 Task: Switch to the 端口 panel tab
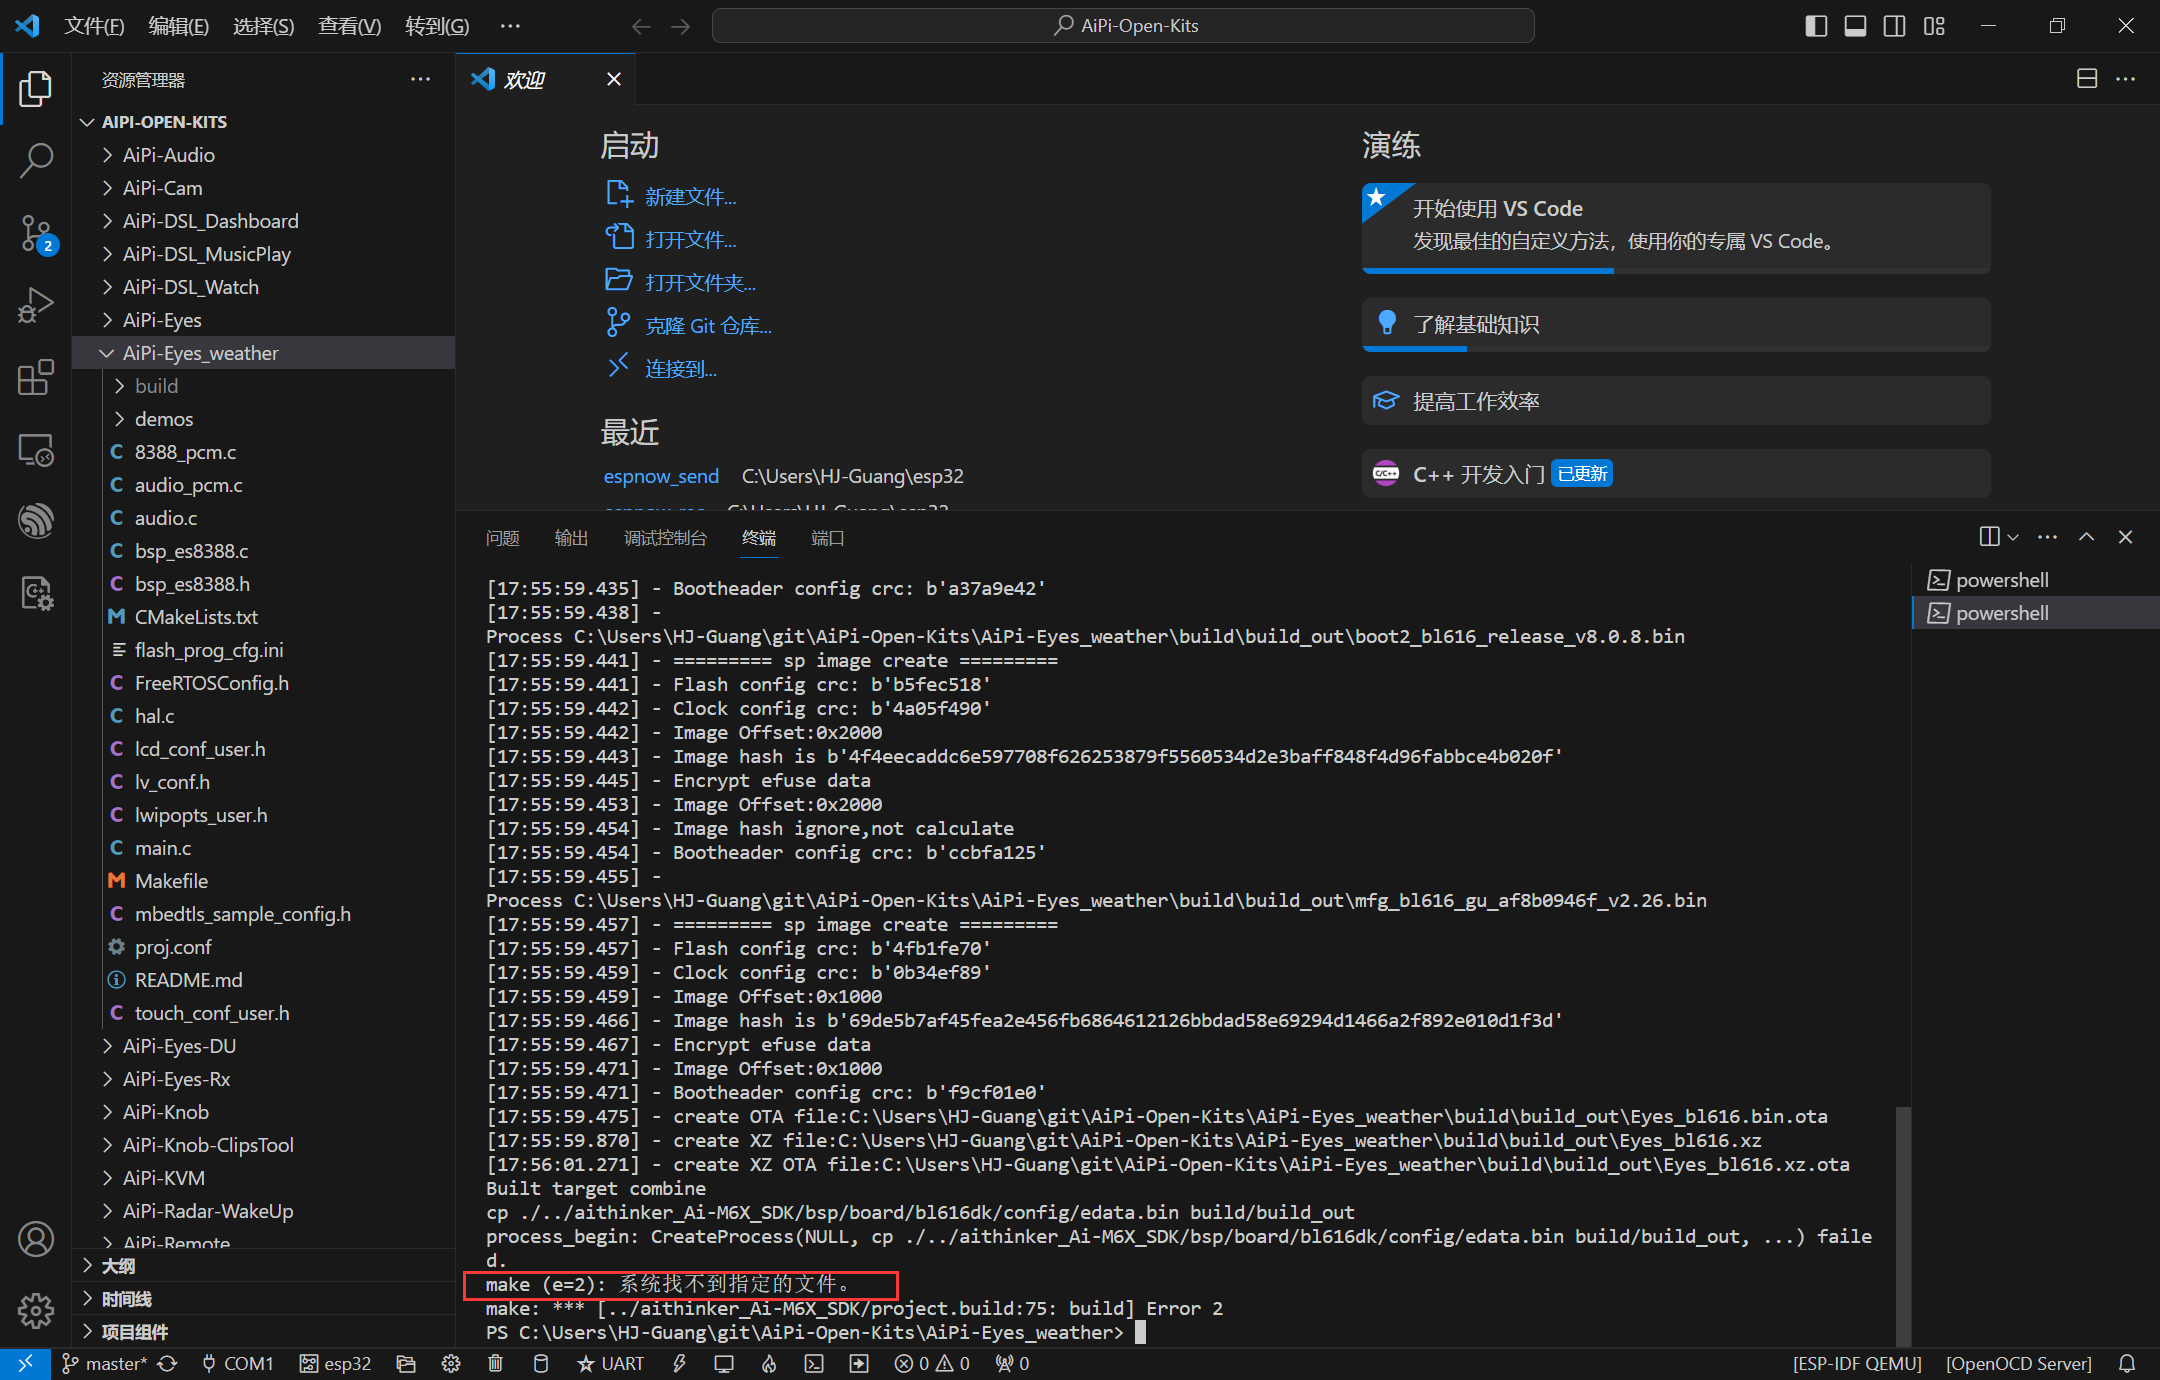[827, 538]
